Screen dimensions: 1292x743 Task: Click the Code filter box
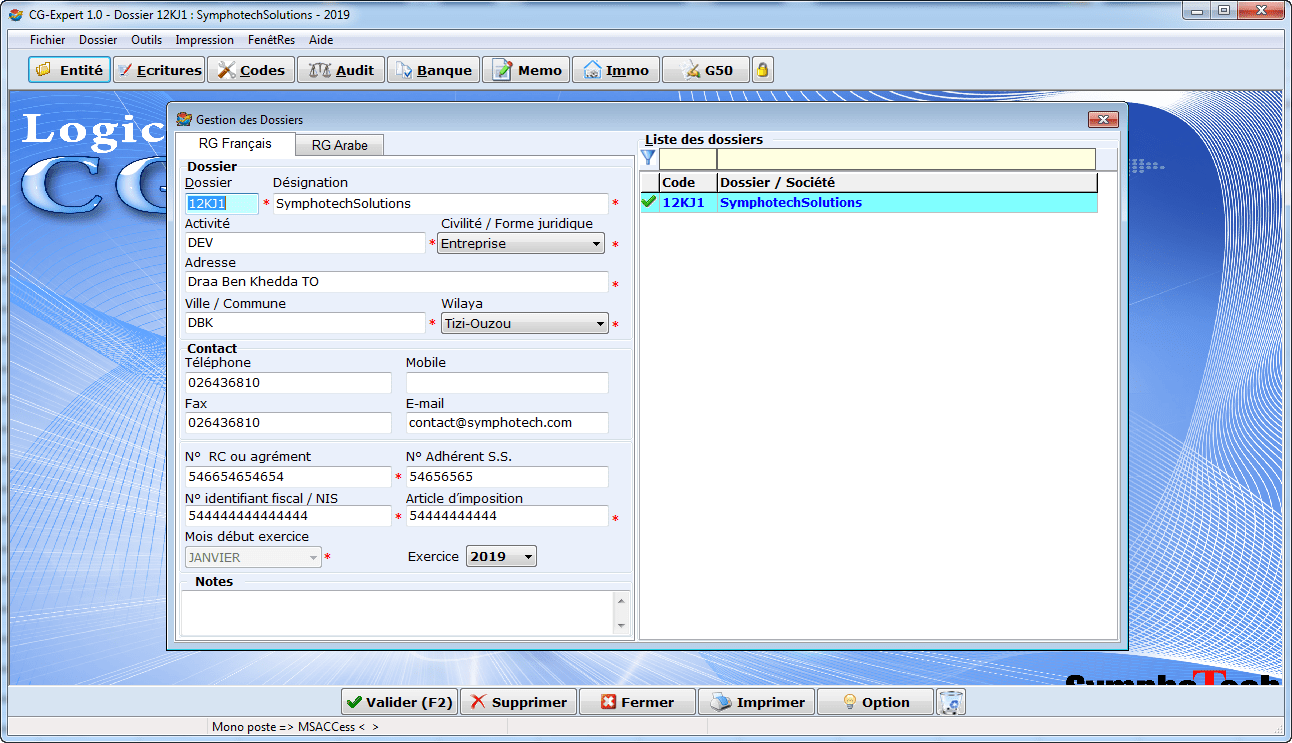point(688,159)
